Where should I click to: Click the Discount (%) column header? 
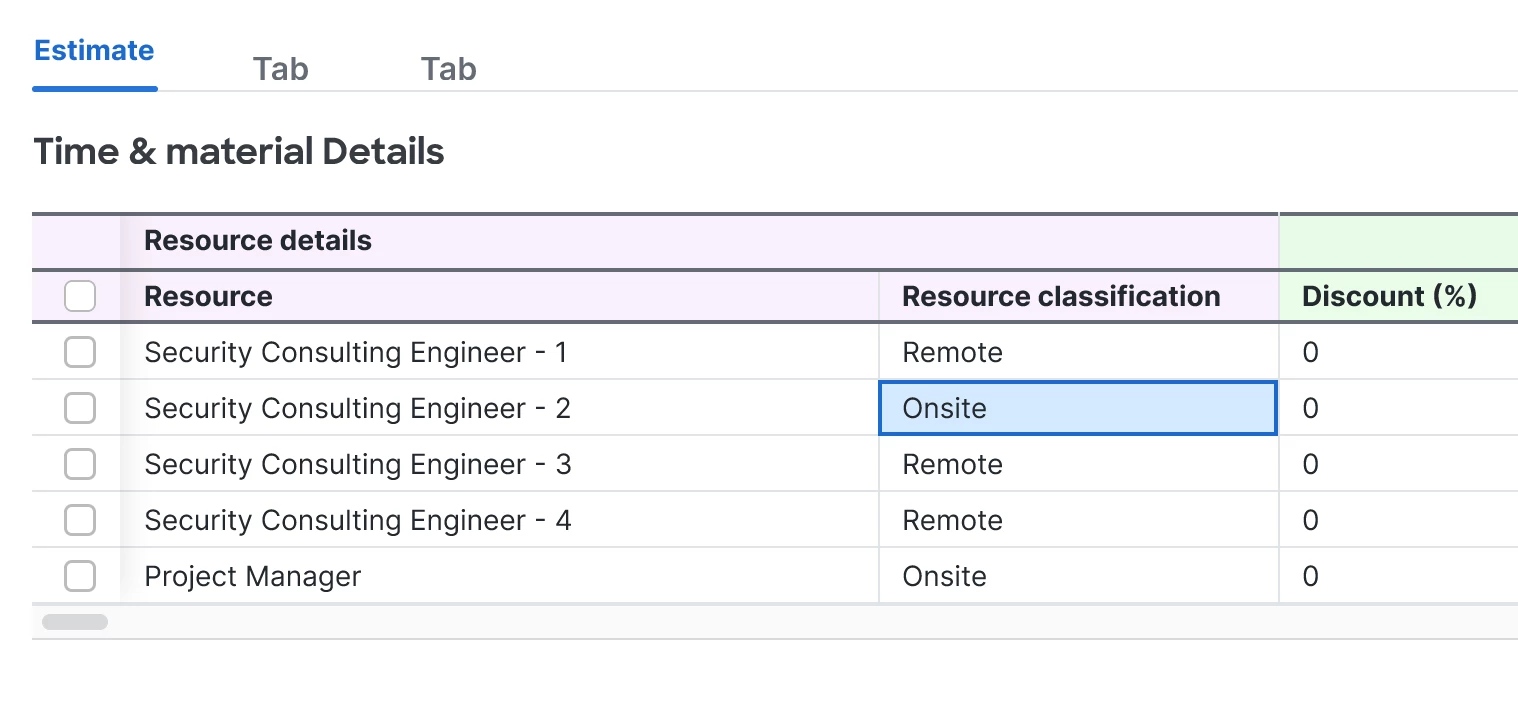(1389, 296)
